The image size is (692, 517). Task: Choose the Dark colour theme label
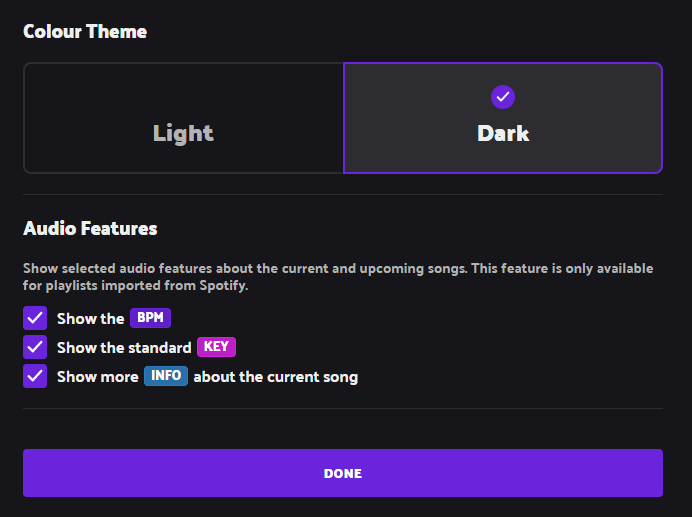[x=503, y=133]
